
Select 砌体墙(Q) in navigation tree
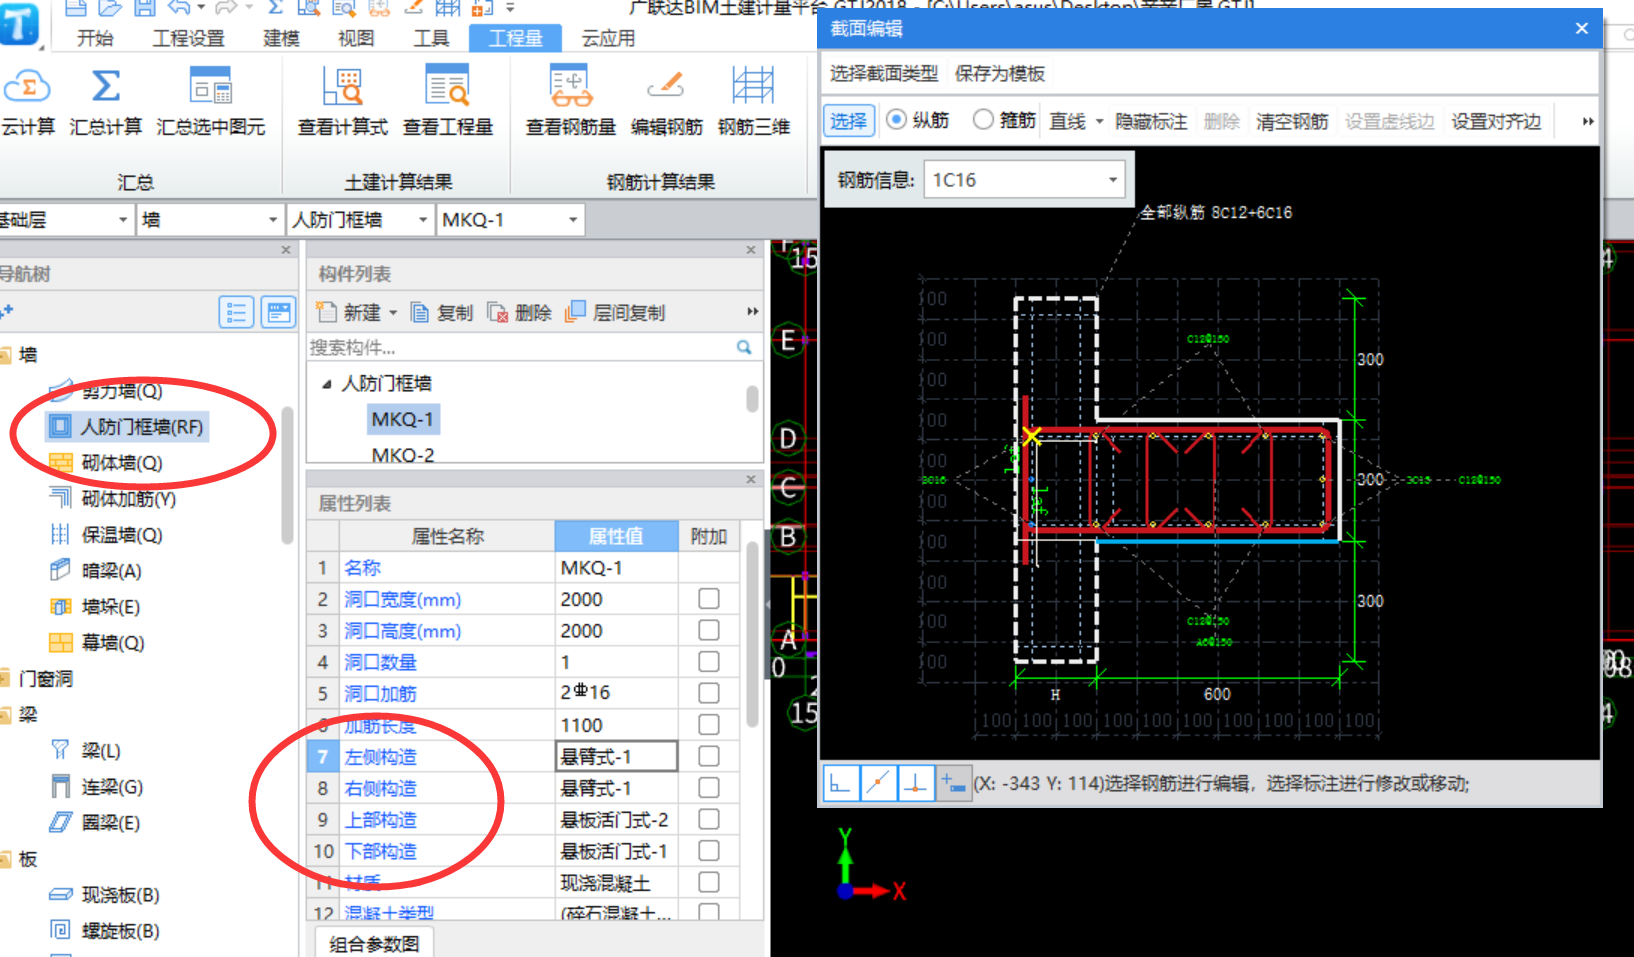(x=107, y=463)
